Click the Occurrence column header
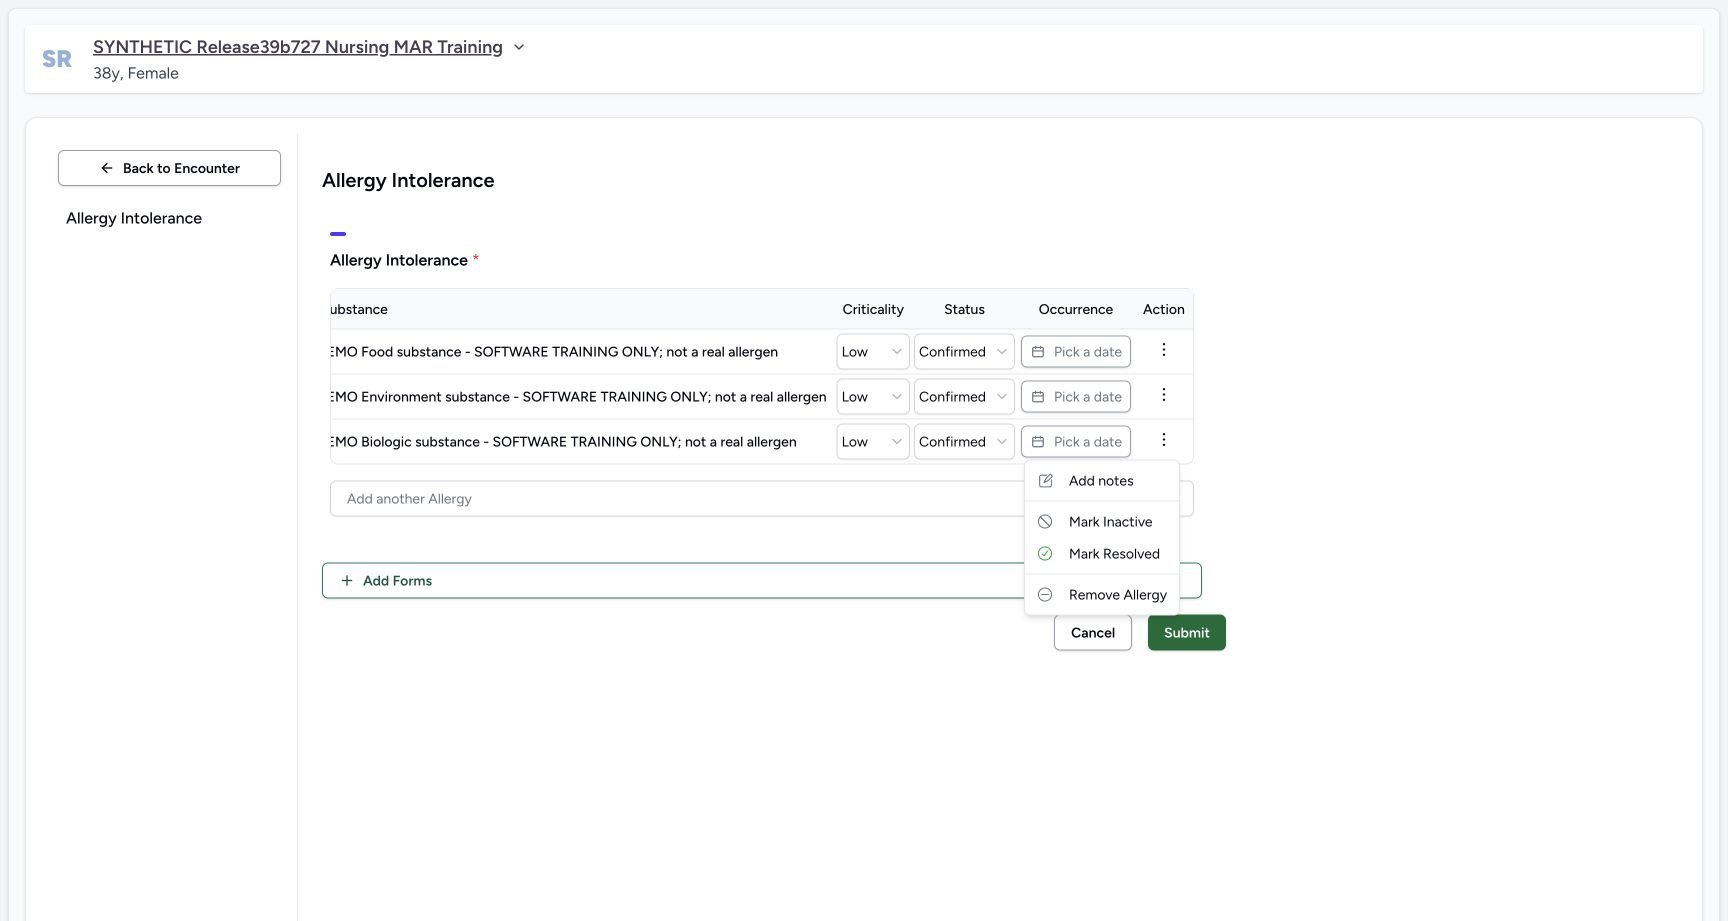The height and width of the screenshot is (921, 1728). click(x=1076, y=309)
